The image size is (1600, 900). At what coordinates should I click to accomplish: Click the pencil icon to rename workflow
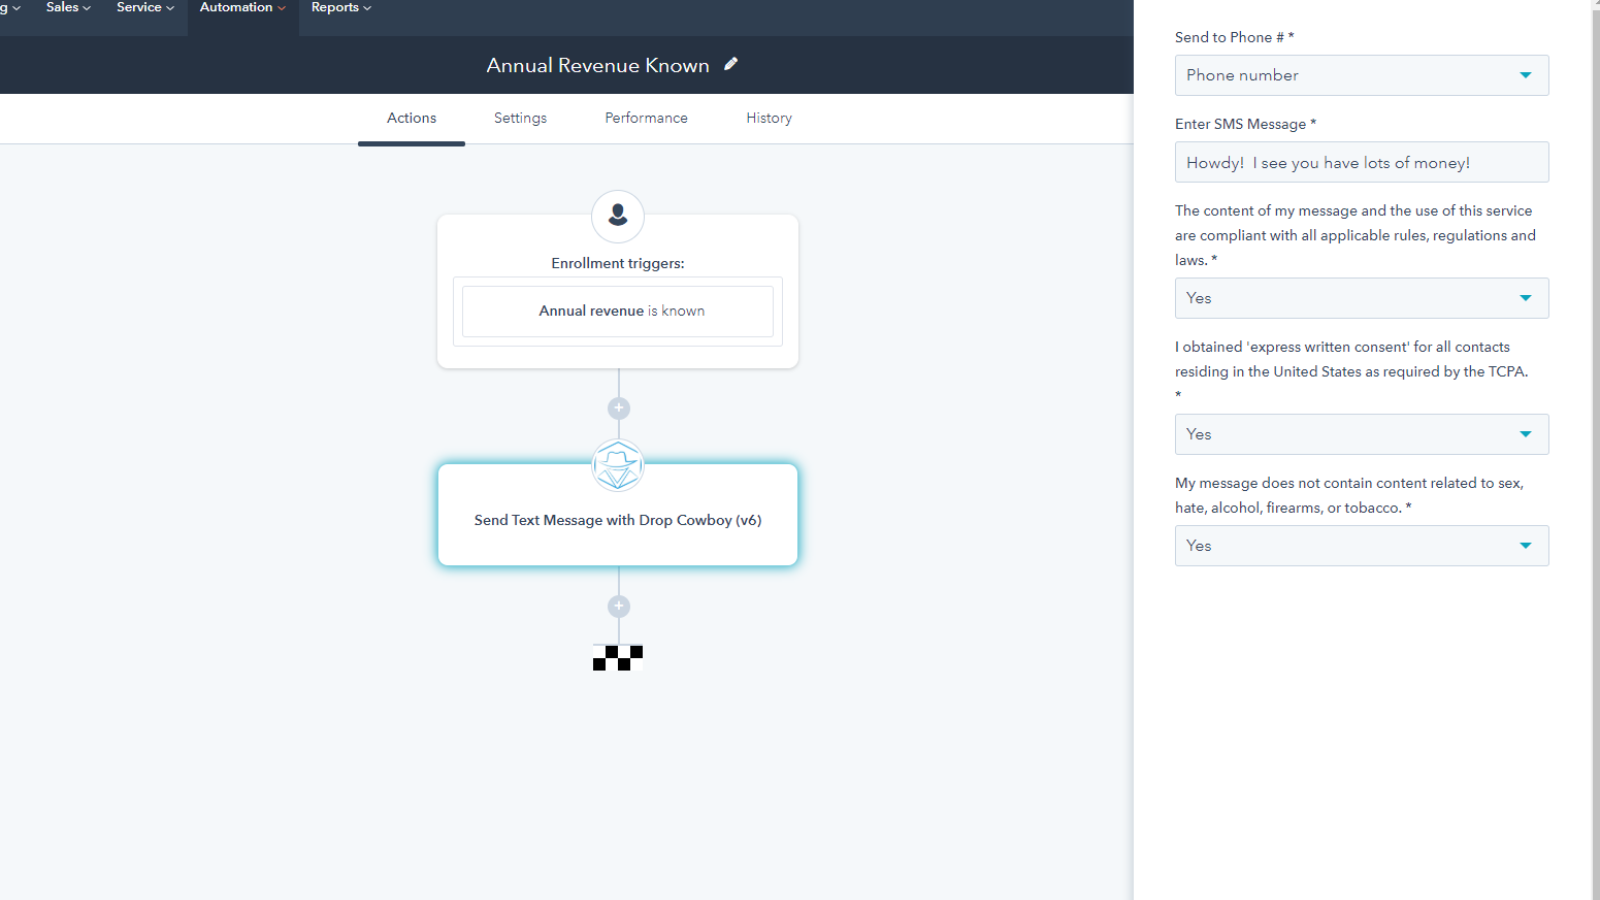tap(731, 64)
